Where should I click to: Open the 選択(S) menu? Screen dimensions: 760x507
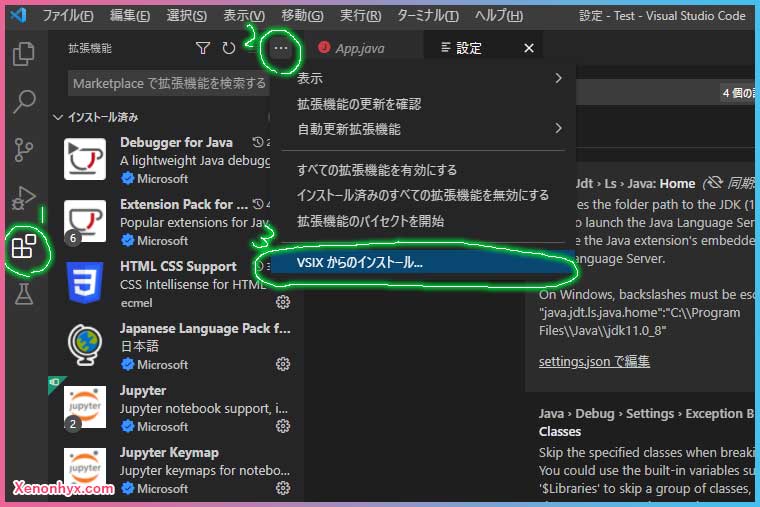[x=187, y=16]
